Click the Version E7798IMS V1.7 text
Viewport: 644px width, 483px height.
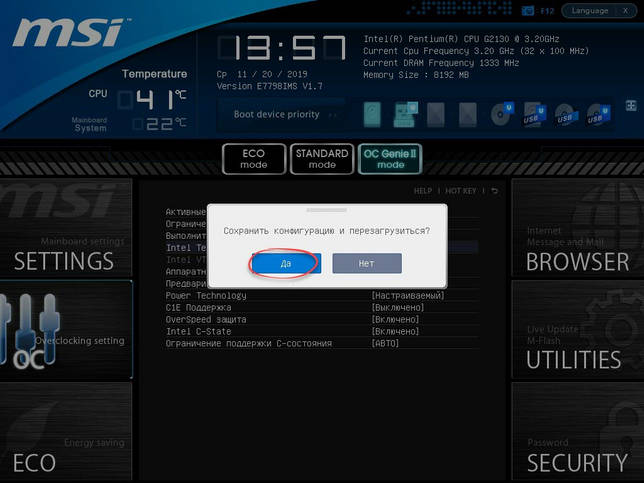tap(269, 86)
